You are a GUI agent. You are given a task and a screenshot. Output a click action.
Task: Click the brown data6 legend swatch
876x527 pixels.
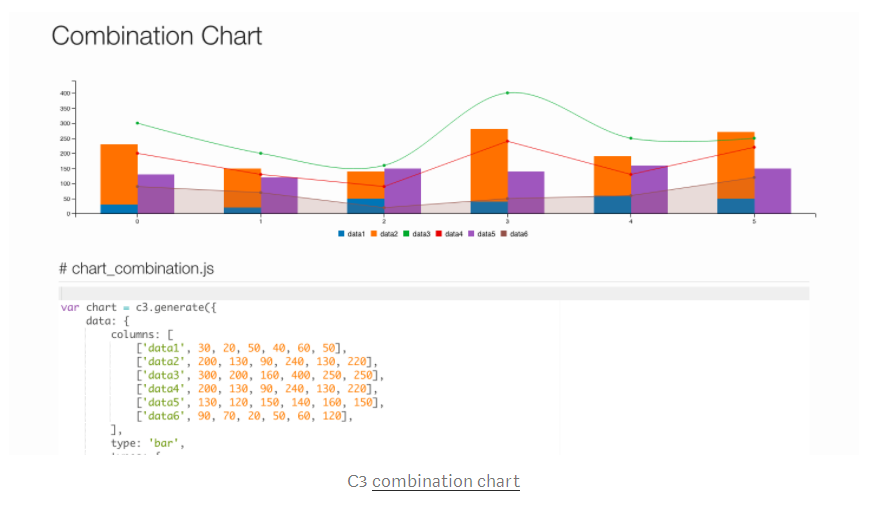tap(504, 233)
